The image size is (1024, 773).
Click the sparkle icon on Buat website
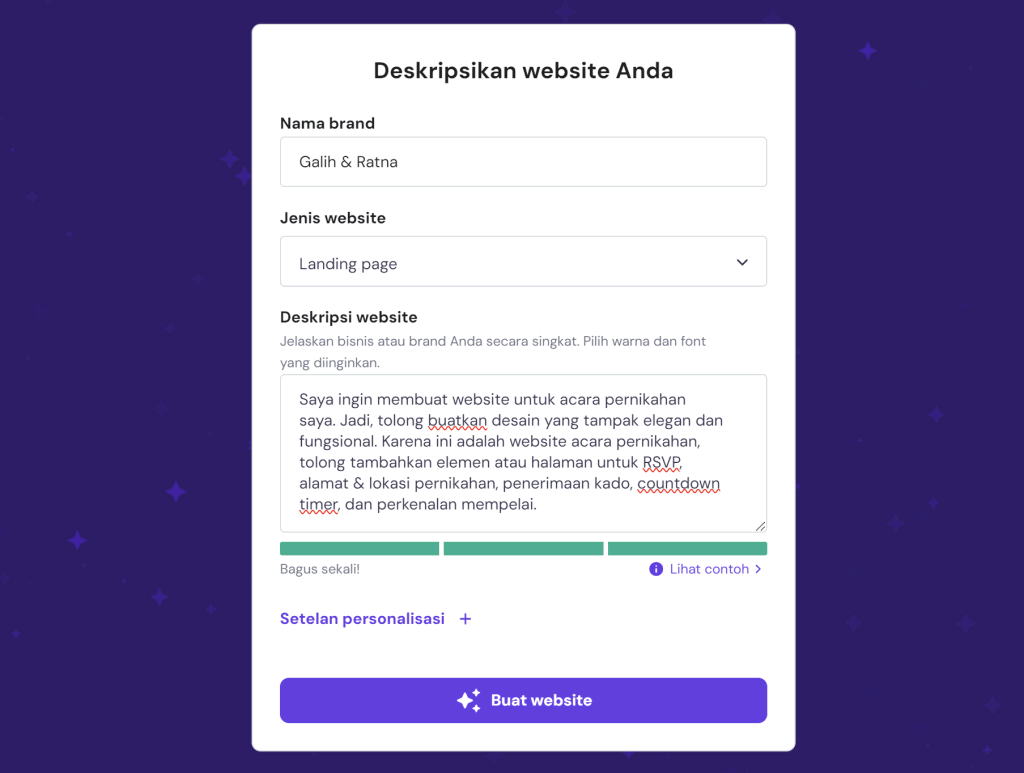pyautogui.click(x=468, y=701)
